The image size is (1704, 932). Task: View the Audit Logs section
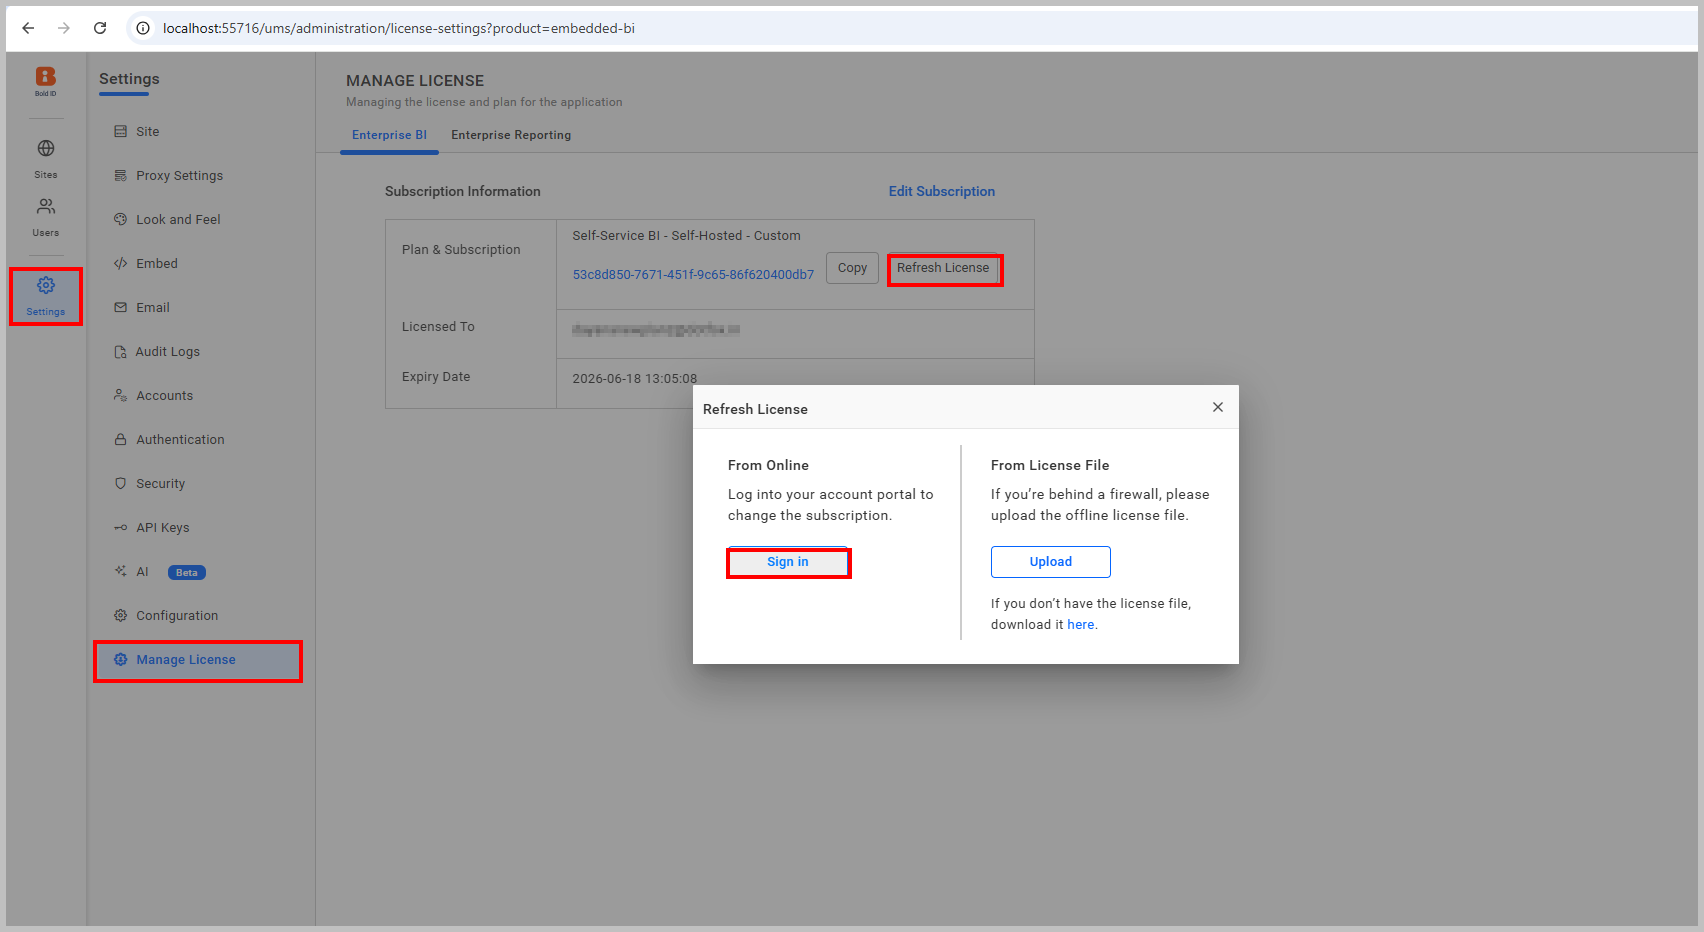167,351
